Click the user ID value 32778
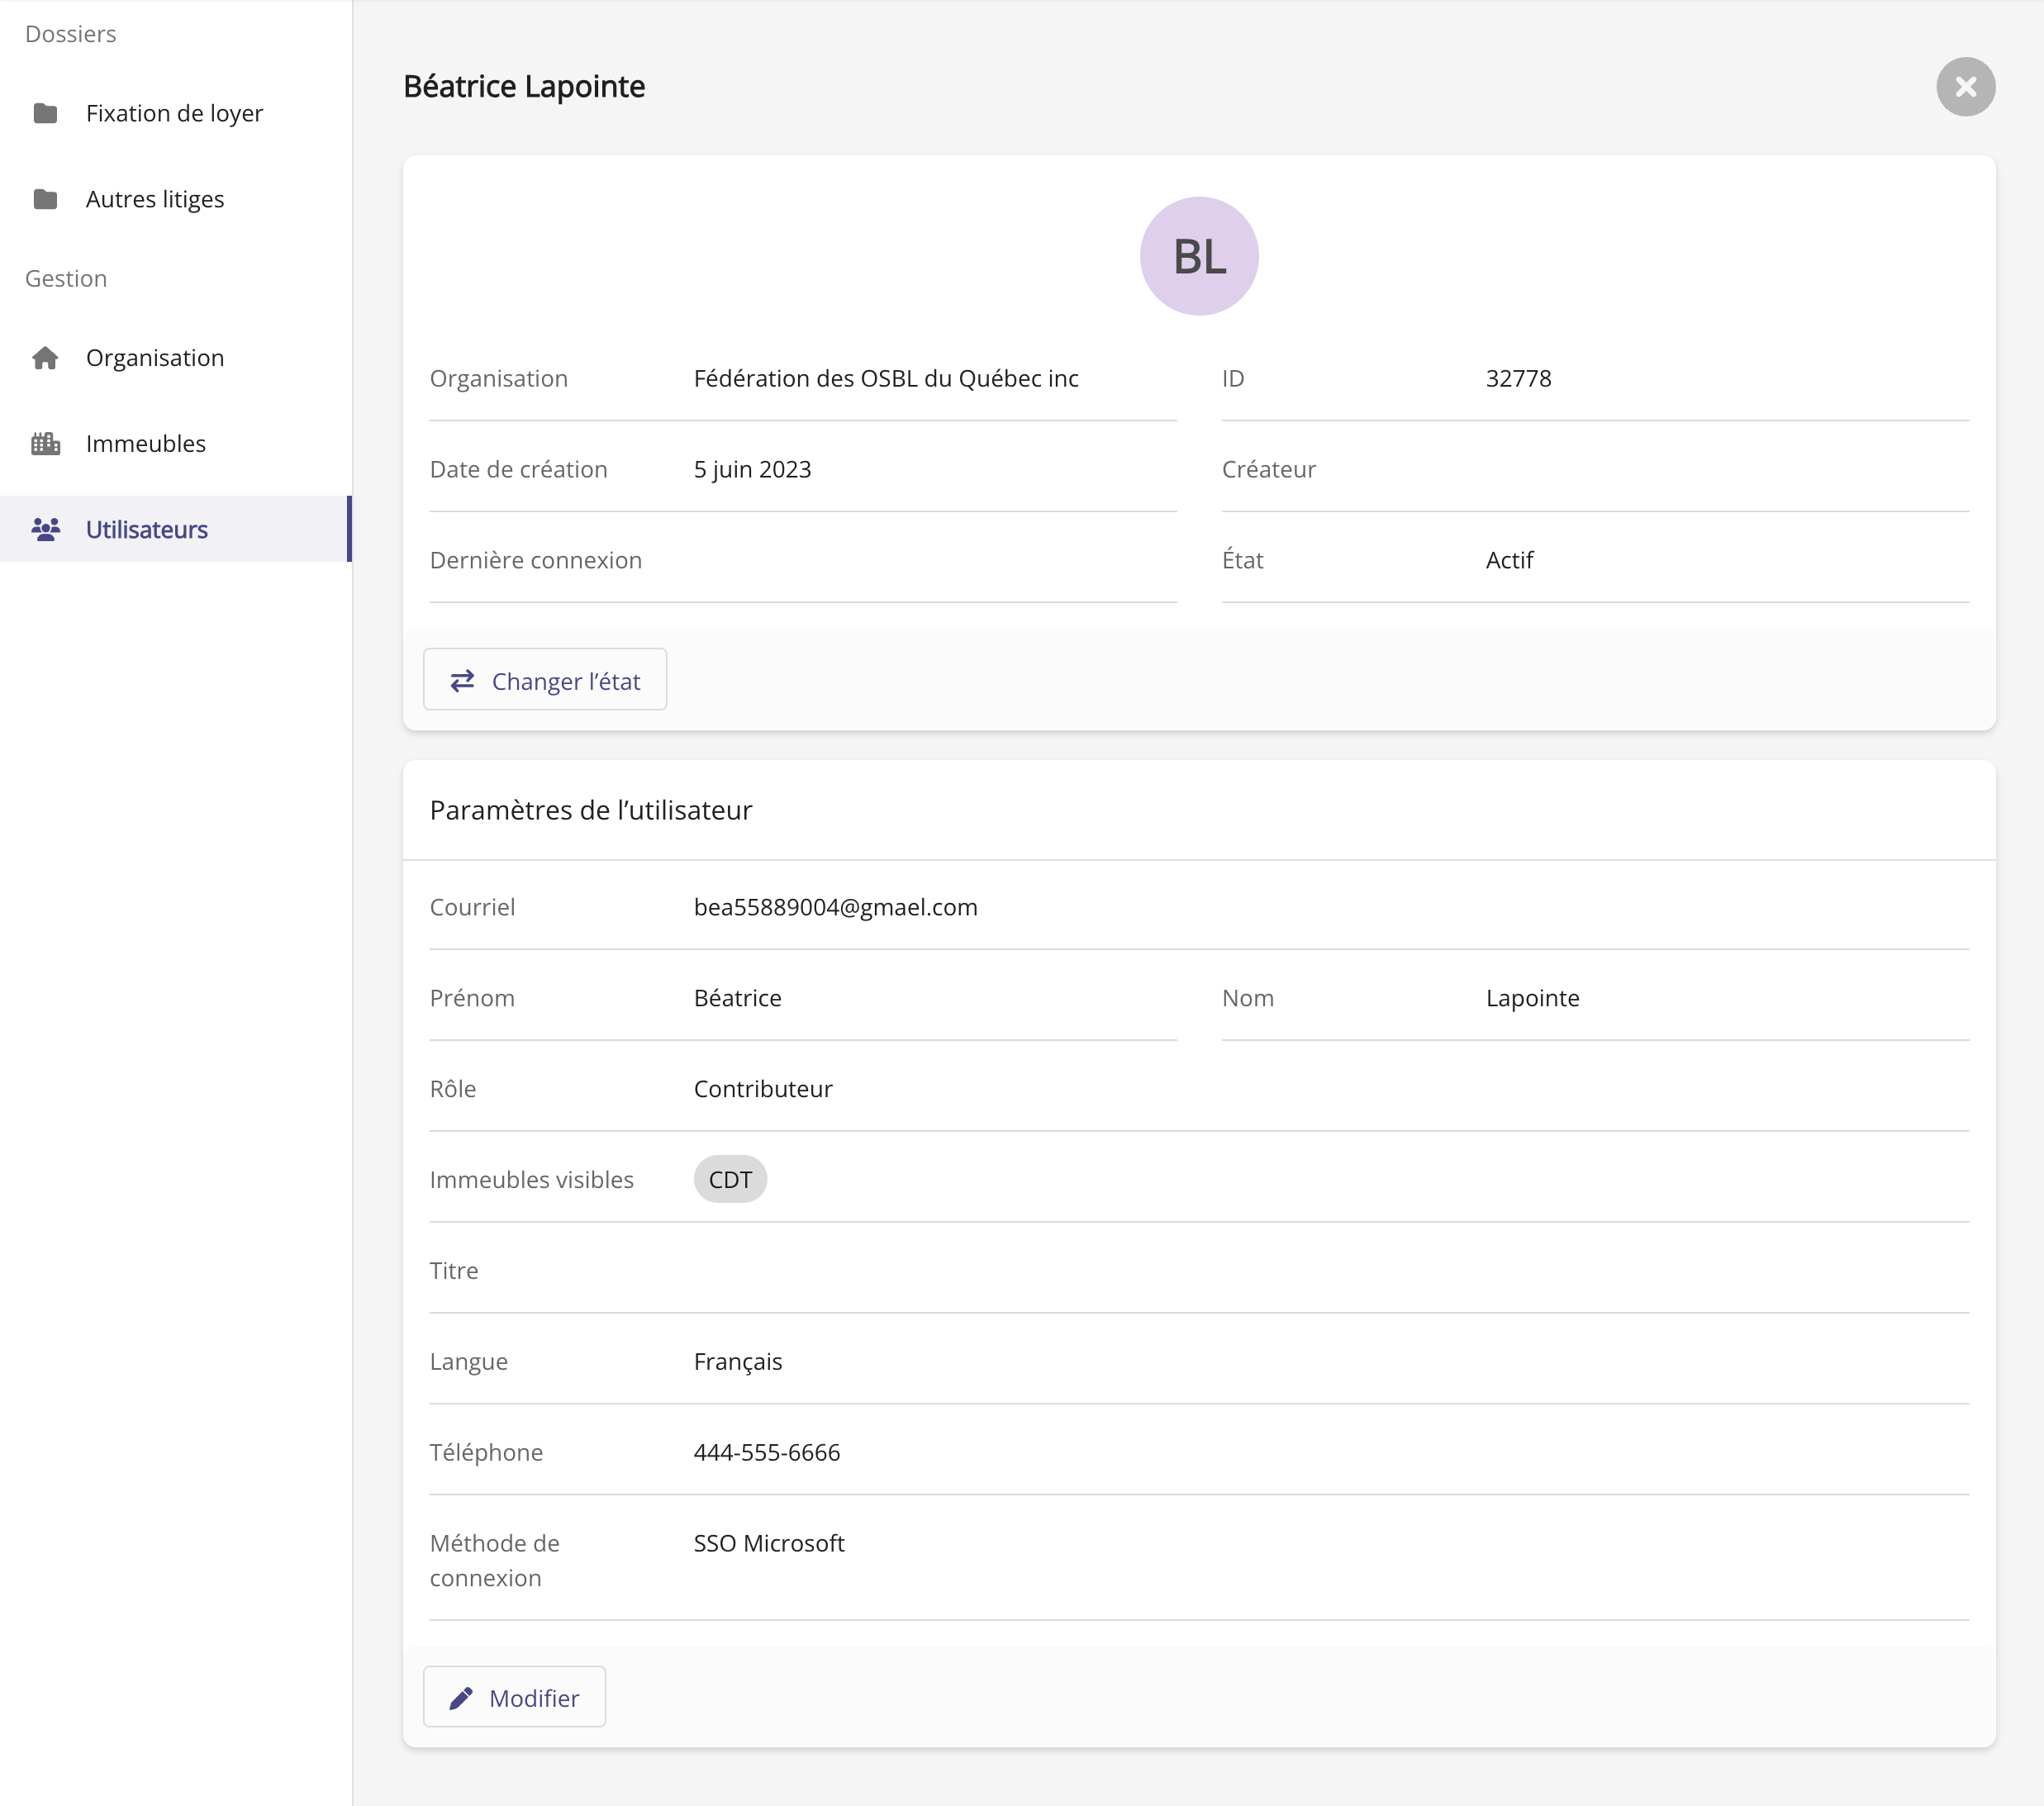 (x=1518, y=378)
